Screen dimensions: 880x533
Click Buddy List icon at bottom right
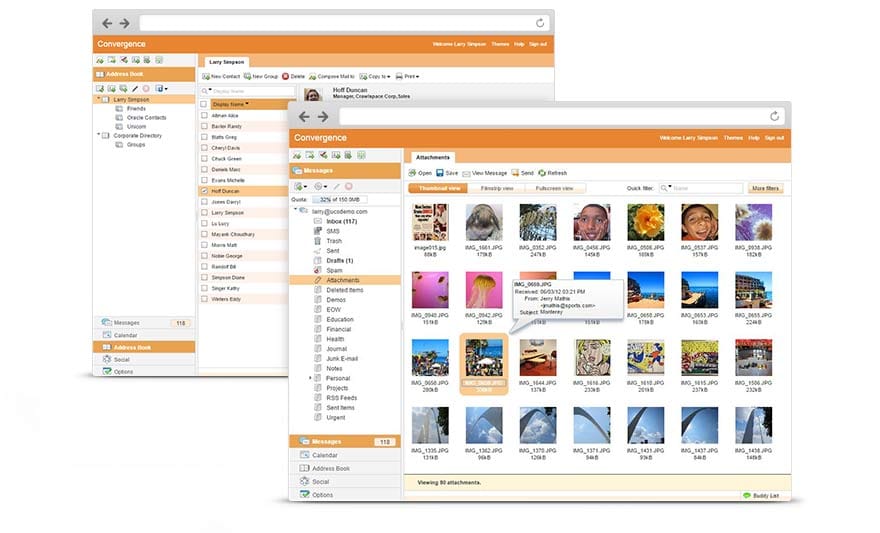[x=746, y=496]
